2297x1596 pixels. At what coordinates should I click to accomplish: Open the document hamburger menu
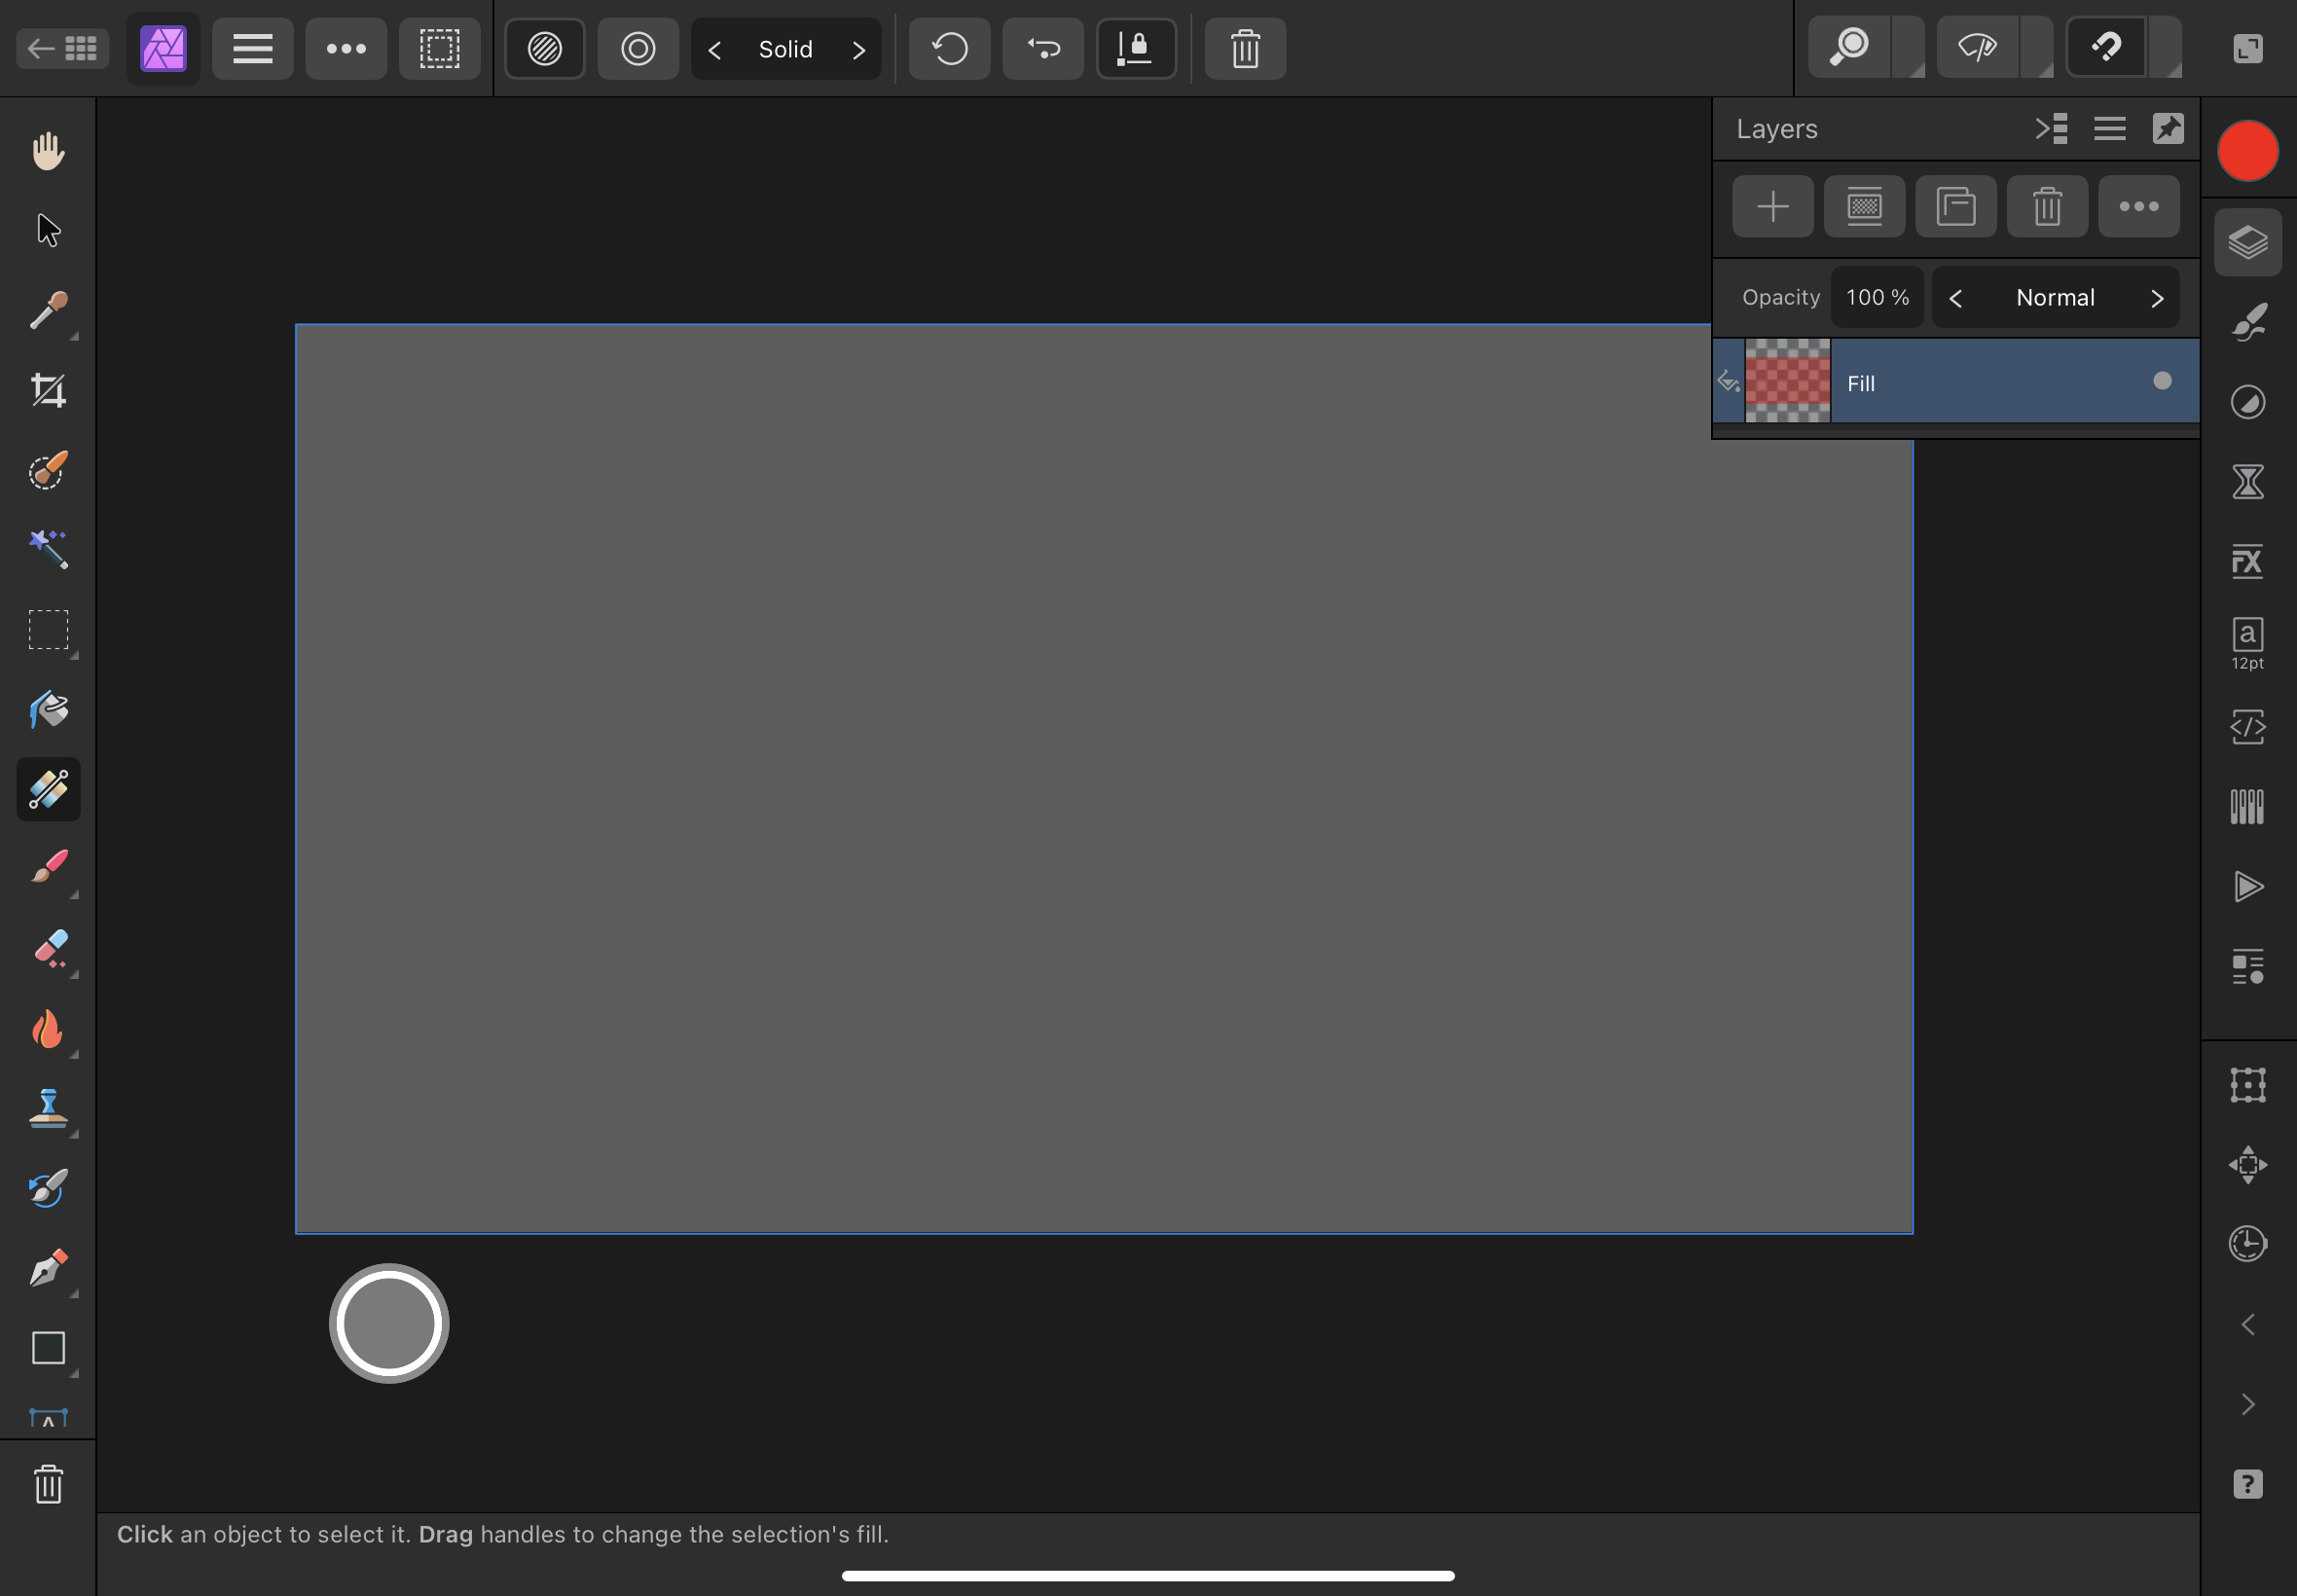(252, 48)
